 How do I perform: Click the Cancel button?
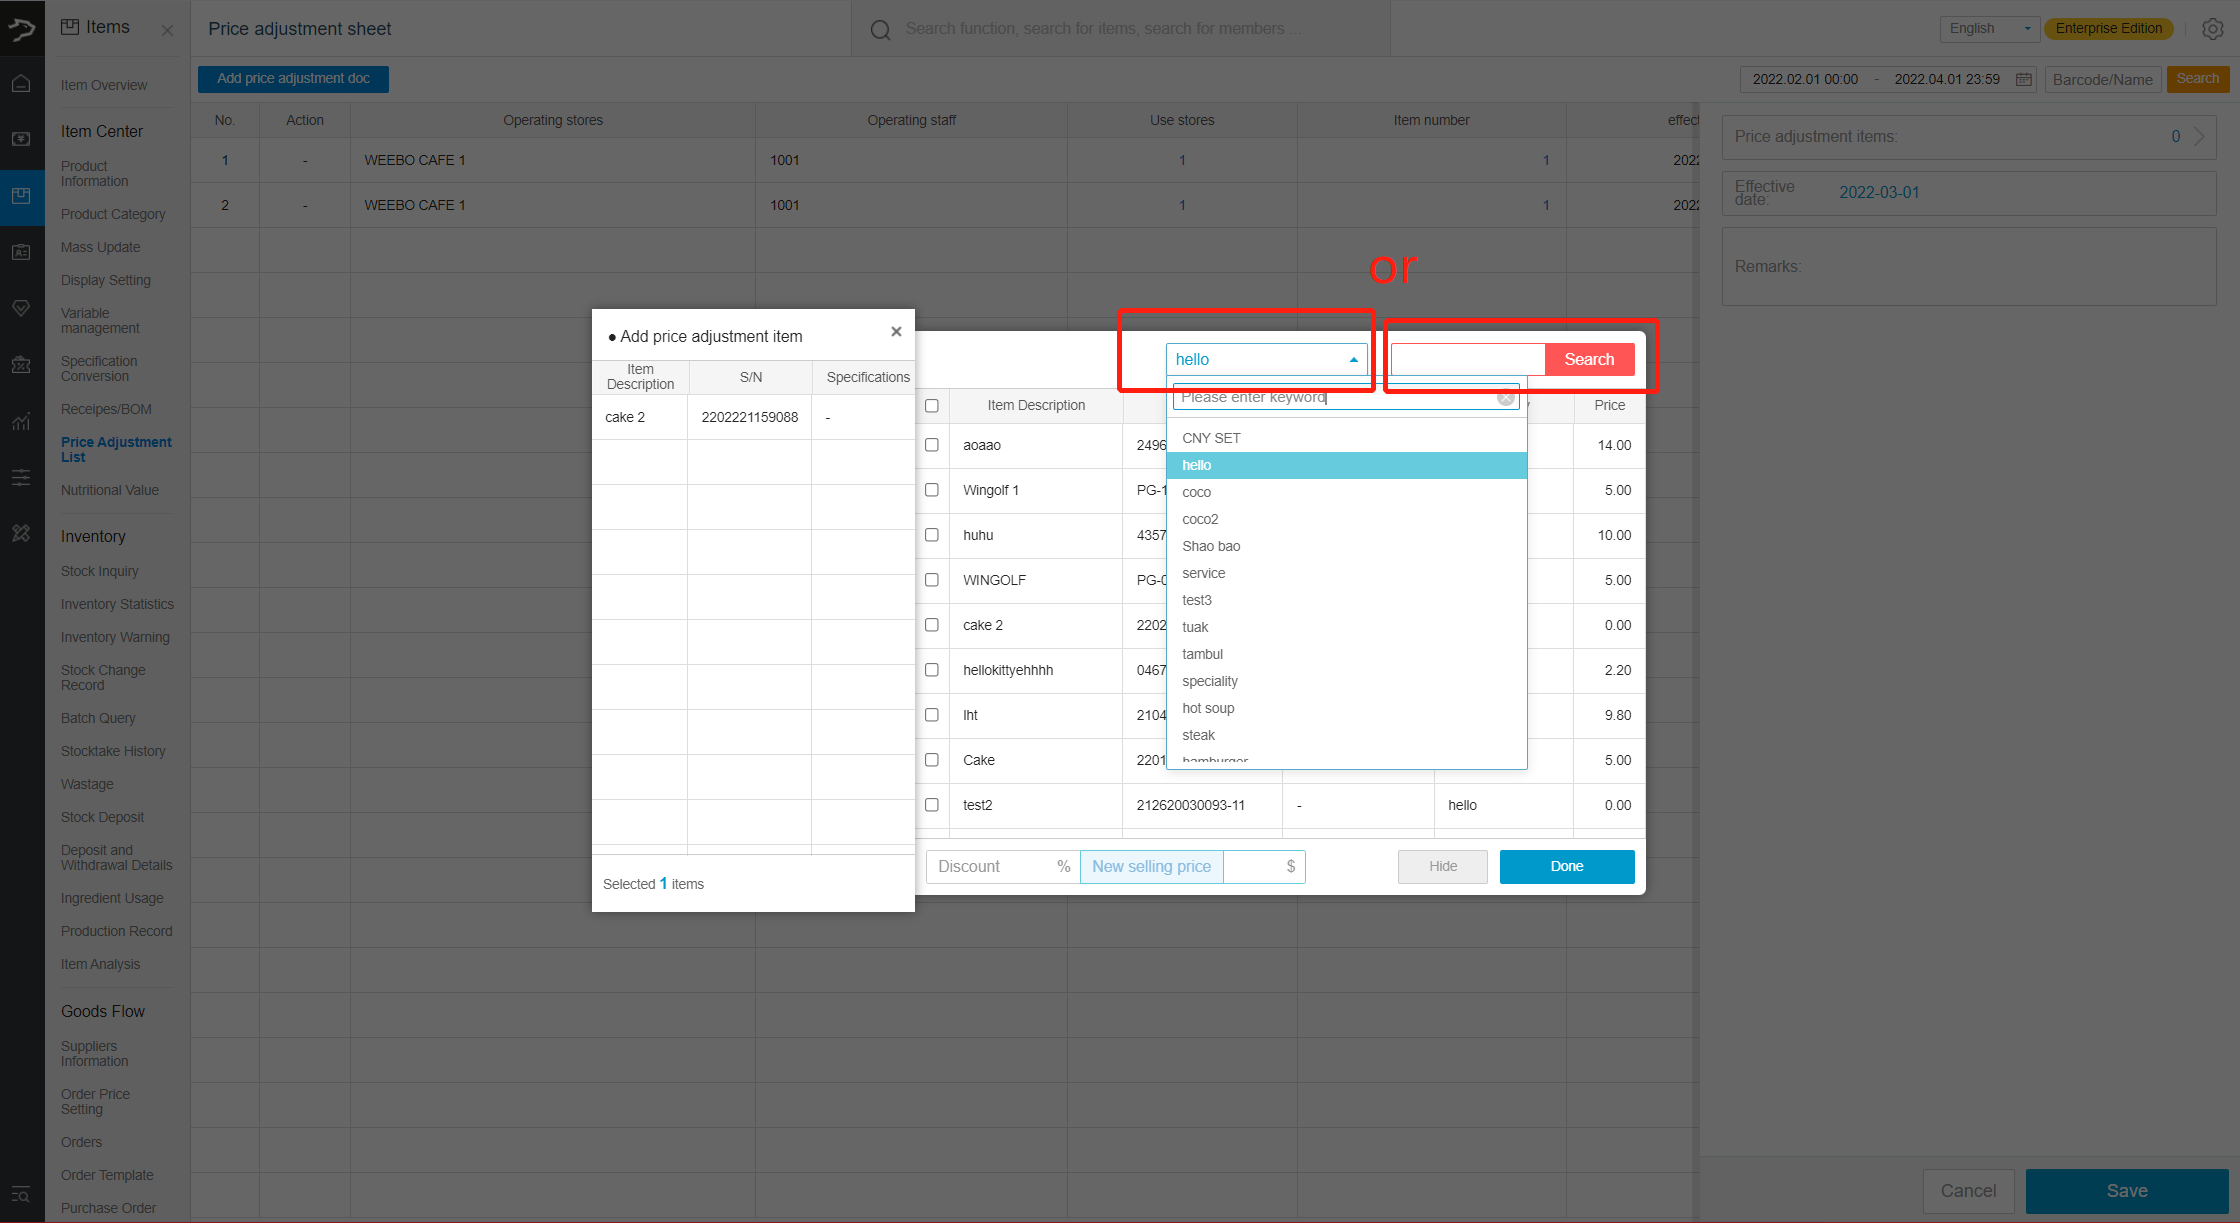point(1968,1191)
